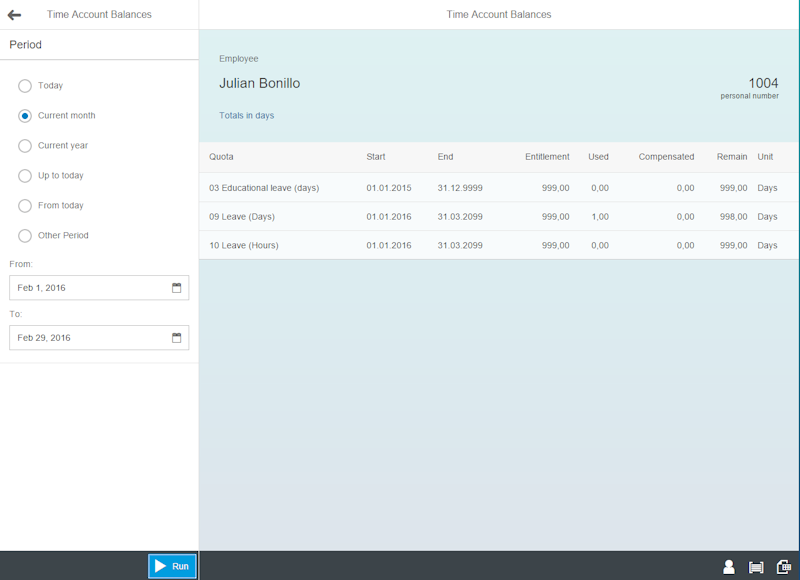Viewport: 800px width, 580px height.
Task: Click the Run arrow icon
Action: click(160, 565)
